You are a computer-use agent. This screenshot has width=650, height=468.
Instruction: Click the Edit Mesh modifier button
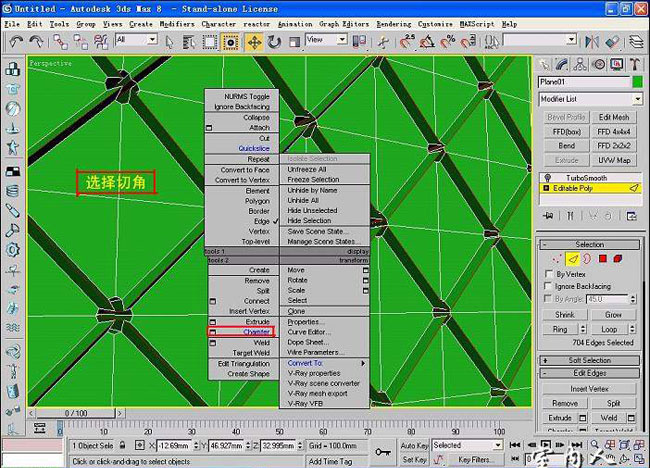(x=614, y=117)
